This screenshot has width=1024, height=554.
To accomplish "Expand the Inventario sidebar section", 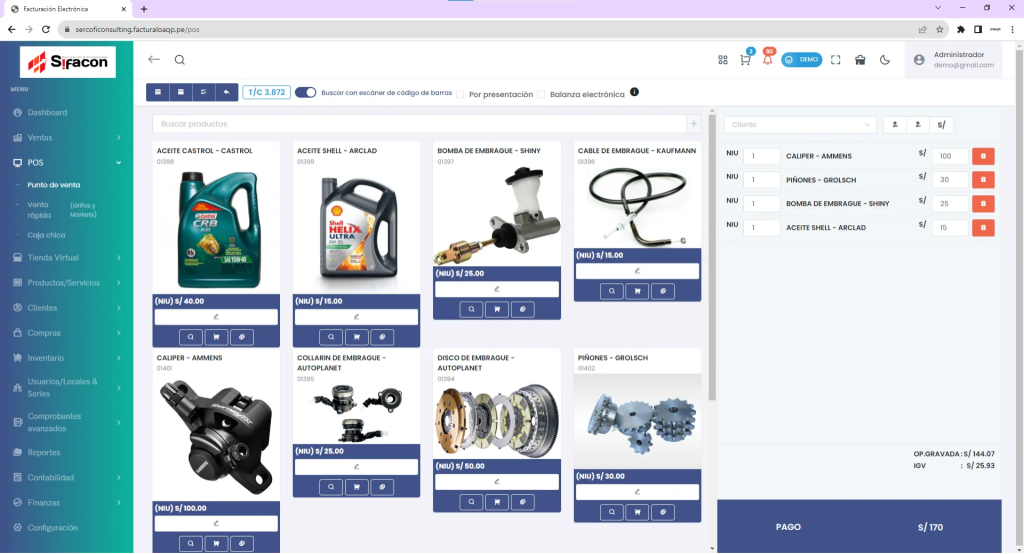I will coord(66,357).
